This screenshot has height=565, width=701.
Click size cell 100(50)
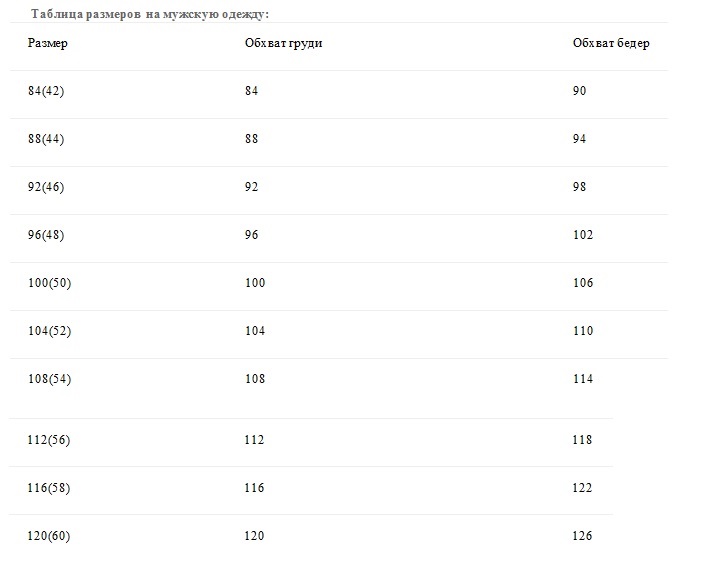tap(50, 282)
